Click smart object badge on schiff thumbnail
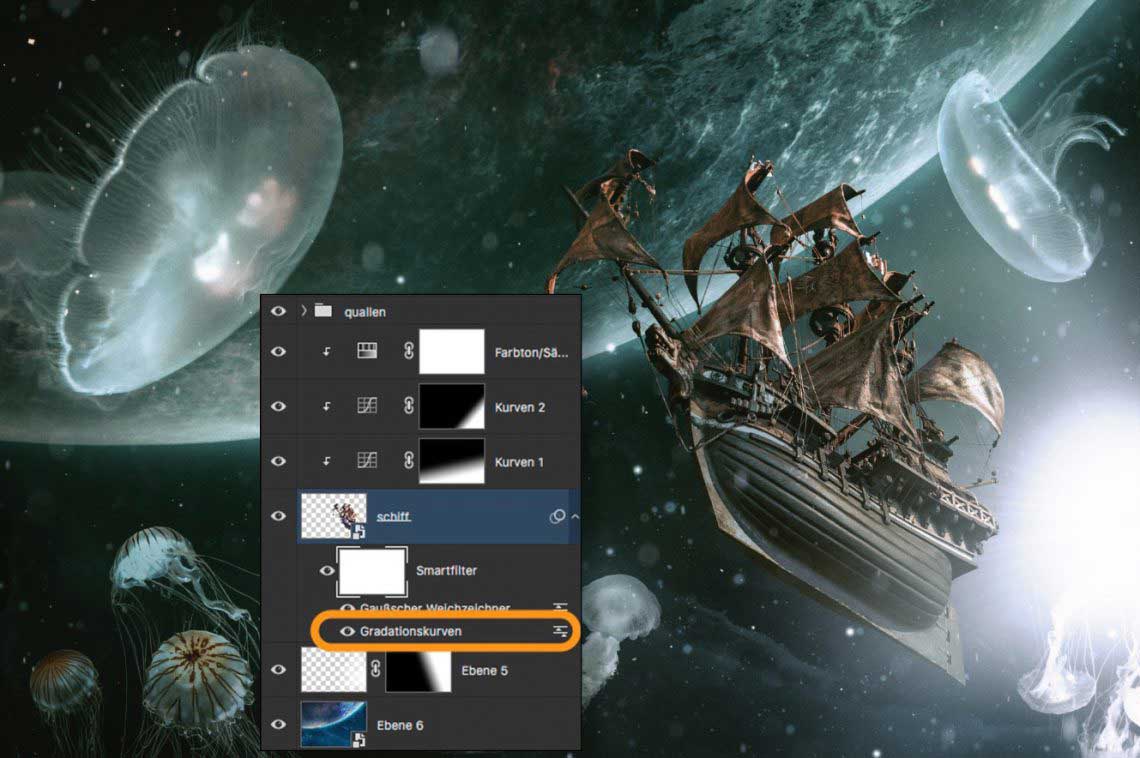Image resolution: width=1140 pixels, height=758 pixels. click(x=358, y=533)
